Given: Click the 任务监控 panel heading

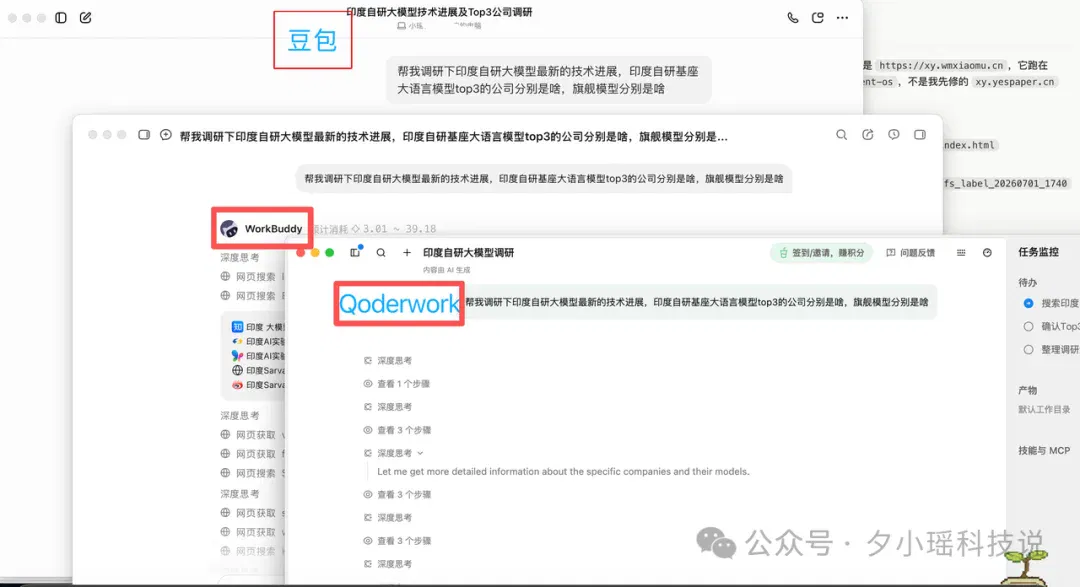Looking at the screenshot, I should pyautogui.click(x=1039, y=252).
